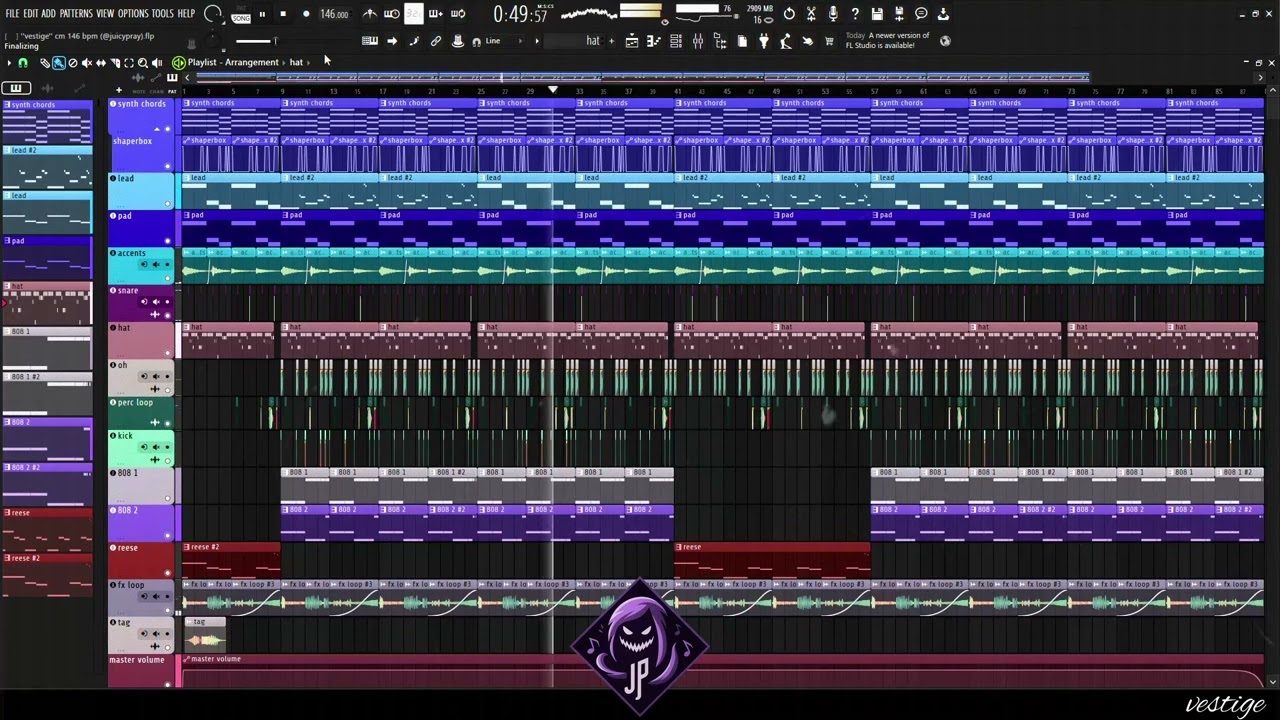Toggle the playlist snap magnet
The width and height of the screenshot is (1280, 720).
pos(22,62)
